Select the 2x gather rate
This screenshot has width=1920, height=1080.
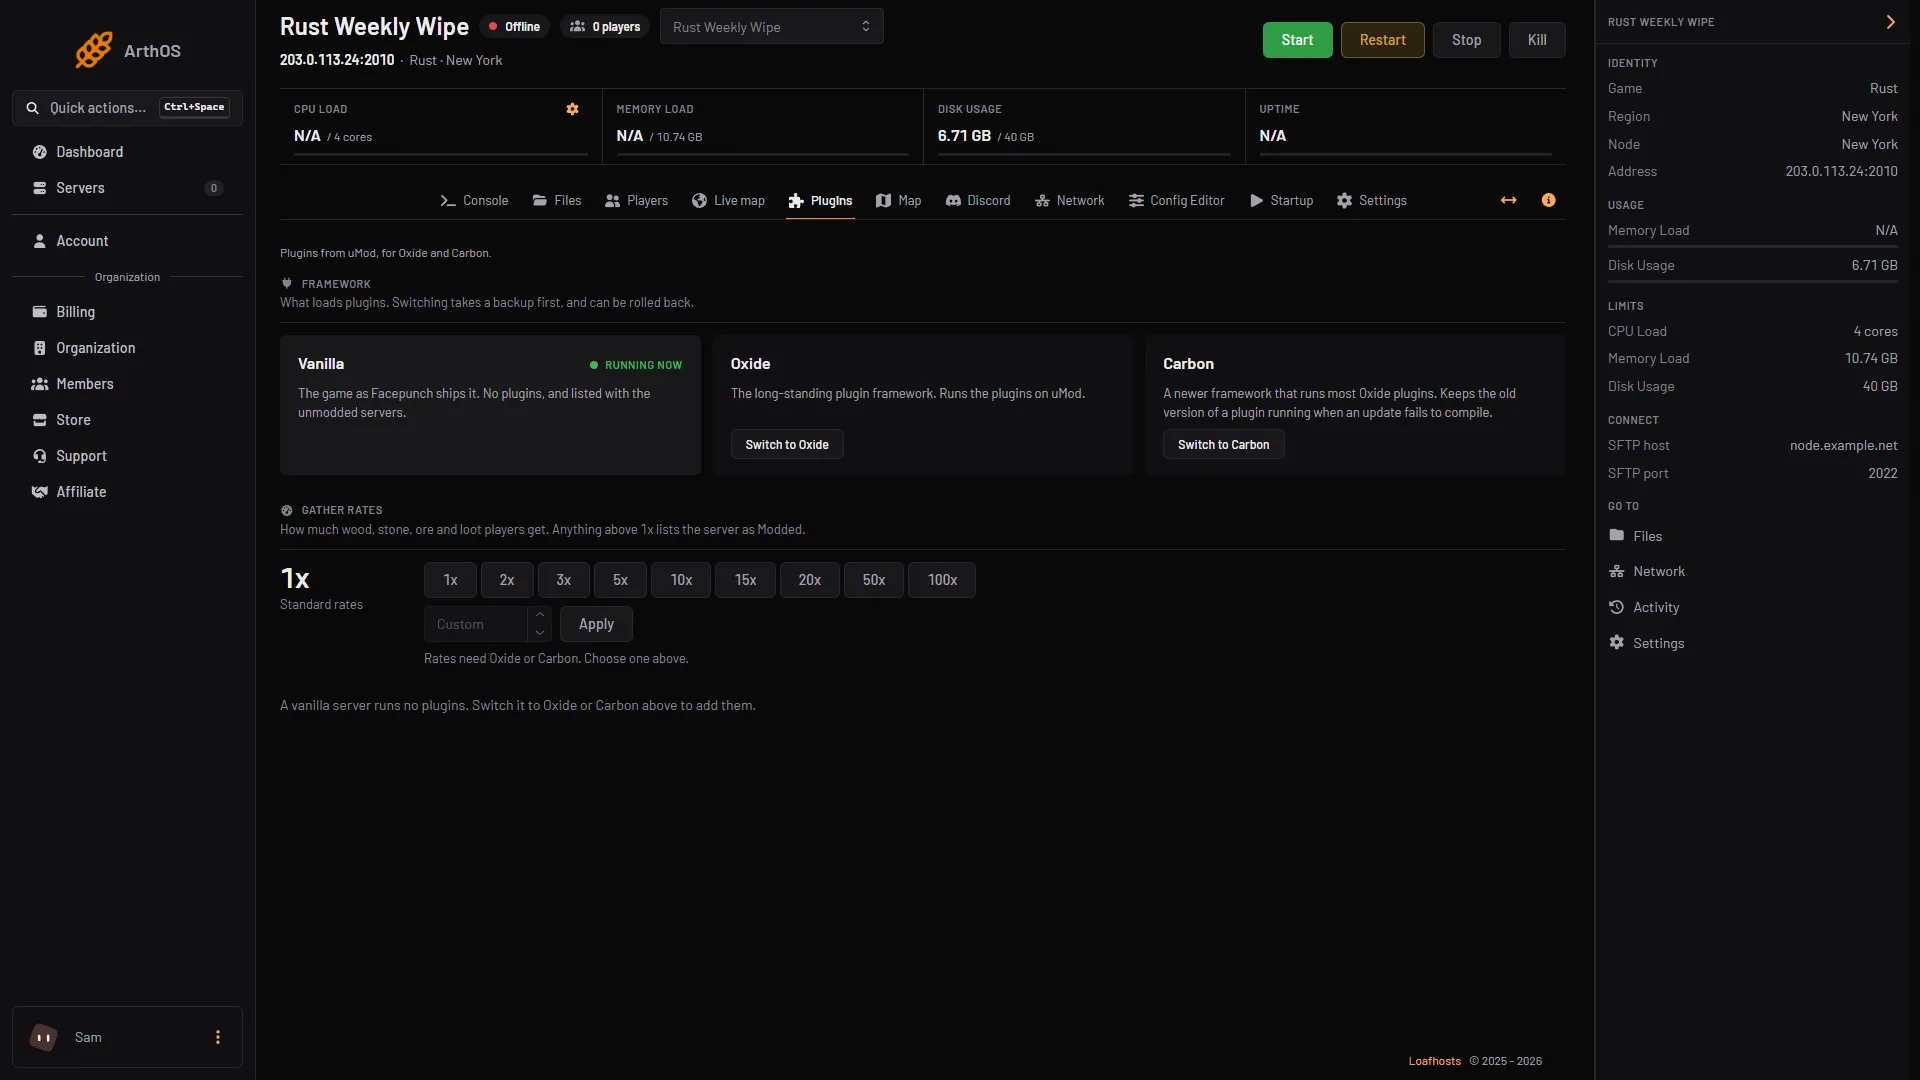(507, 580)
